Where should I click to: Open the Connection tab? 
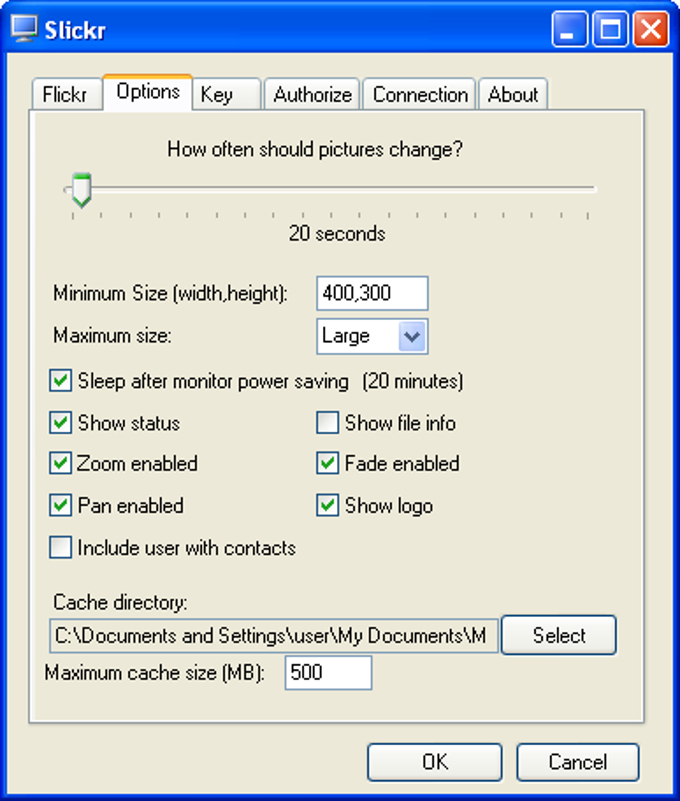419,94
